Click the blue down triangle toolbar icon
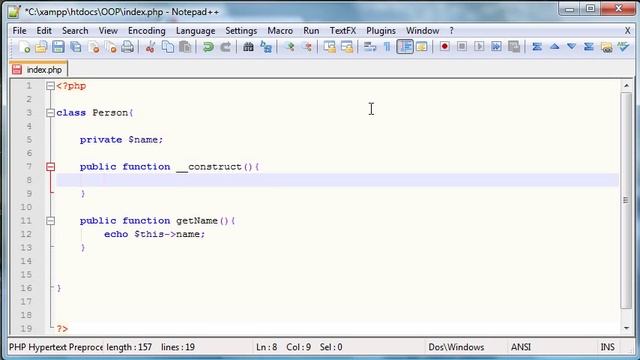 point(571,47)
